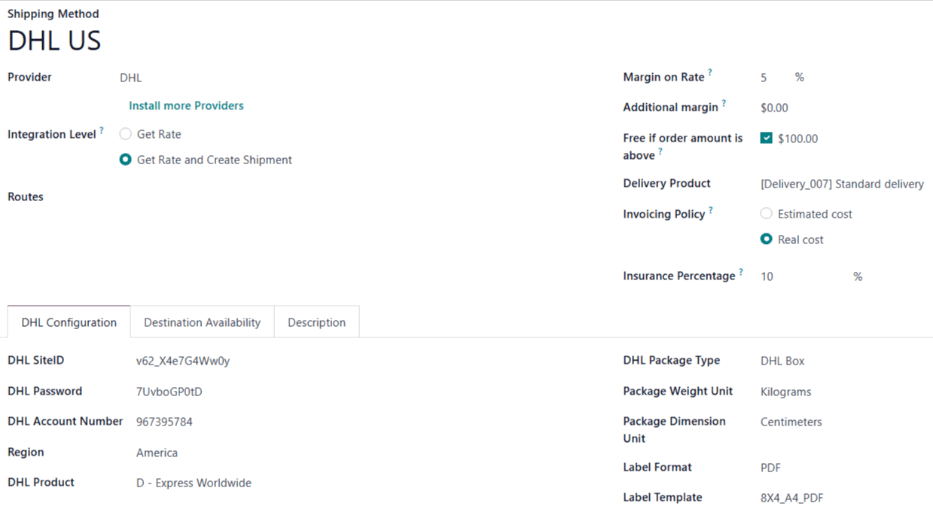Click the Additional margin help question mark
The height and width of the screenshot is (524, 933).
point(724,103)
